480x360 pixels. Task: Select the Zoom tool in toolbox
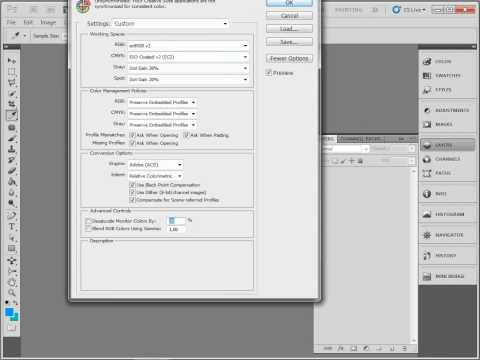coord(12,293)
